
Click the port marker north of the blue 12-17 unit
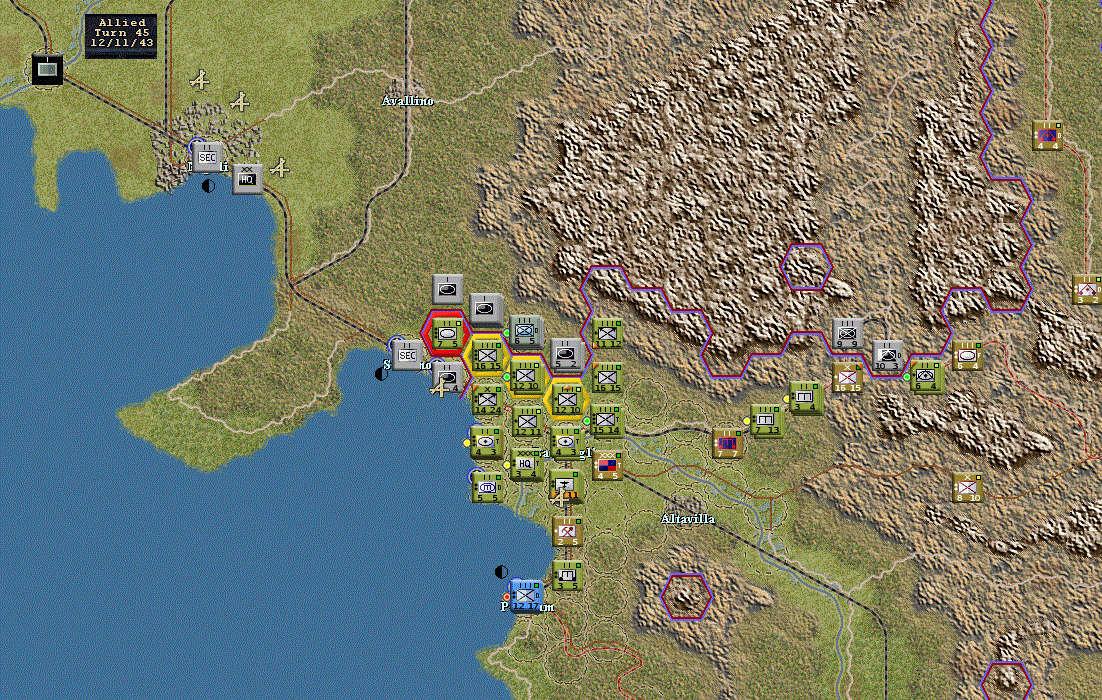pos(501,571)
